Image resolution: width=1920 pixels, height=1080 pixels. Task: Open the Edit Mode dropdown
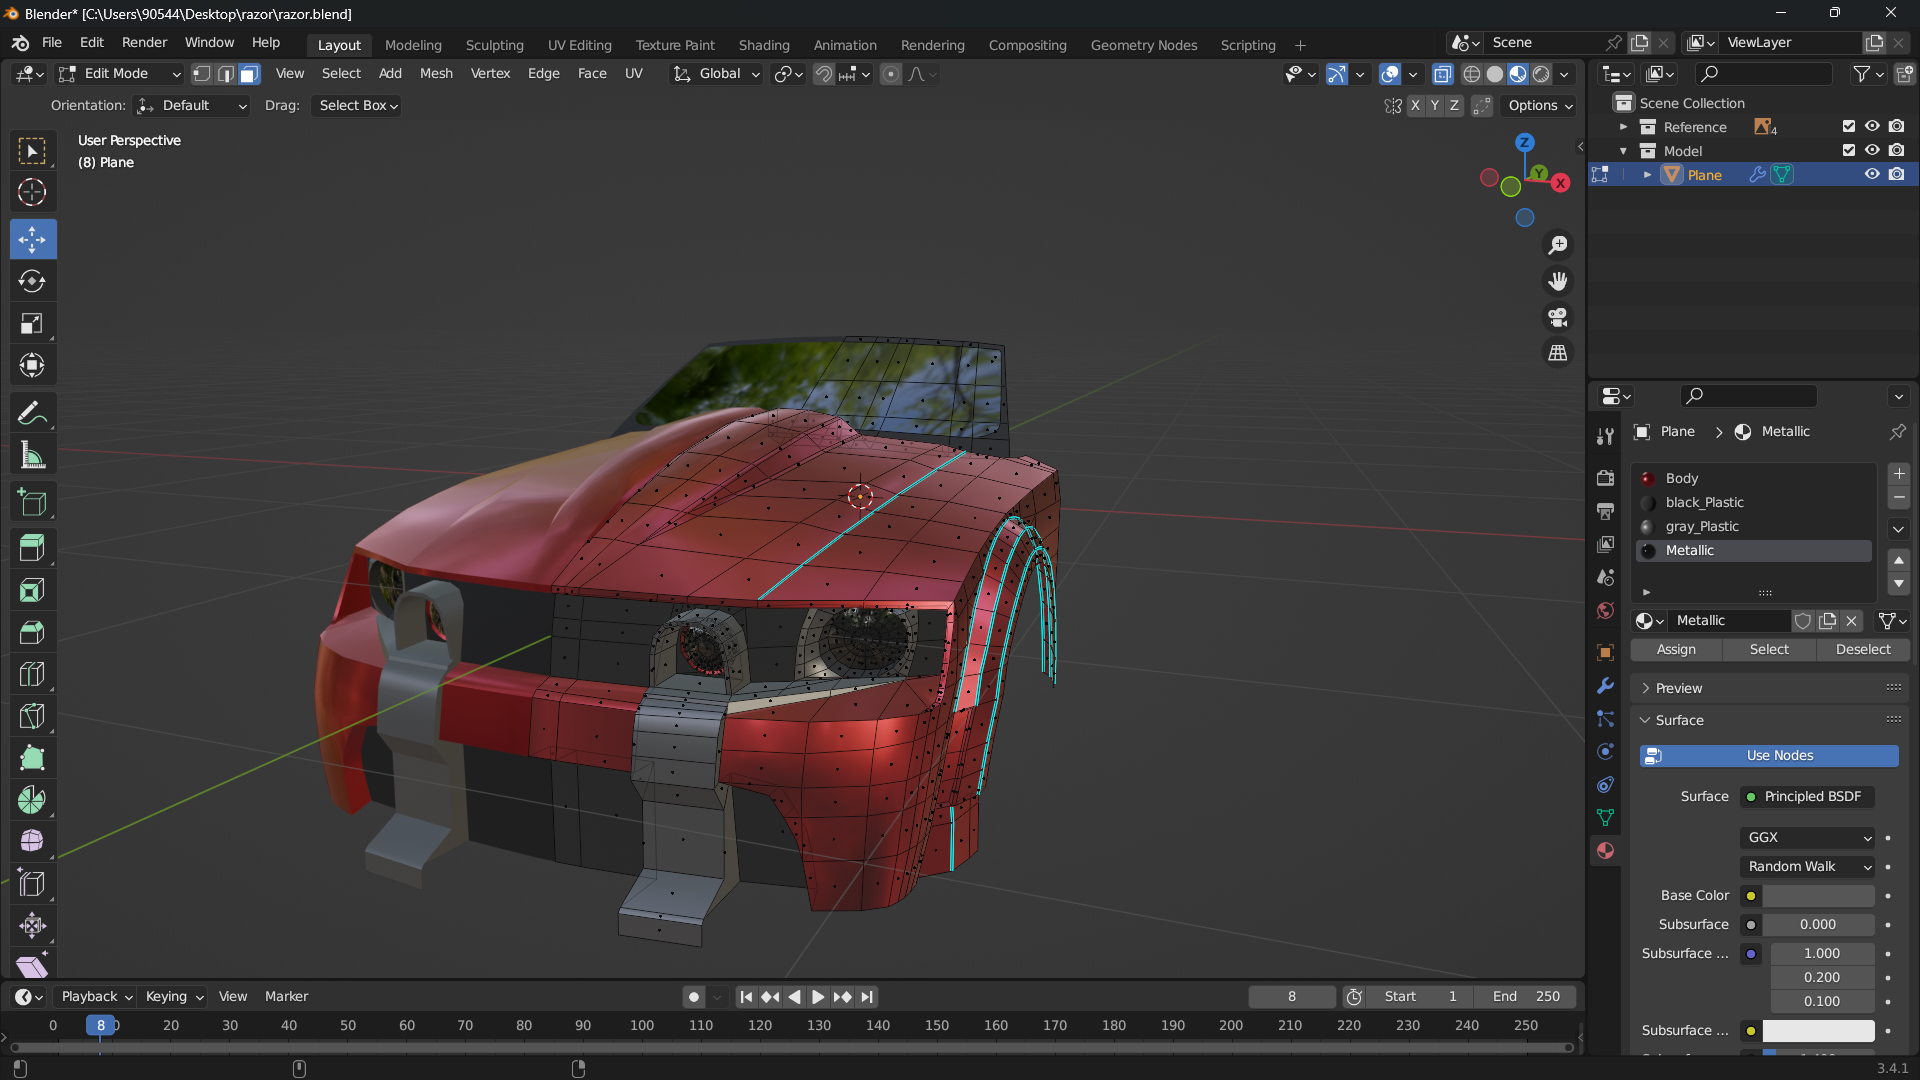(x=119, y=74)
